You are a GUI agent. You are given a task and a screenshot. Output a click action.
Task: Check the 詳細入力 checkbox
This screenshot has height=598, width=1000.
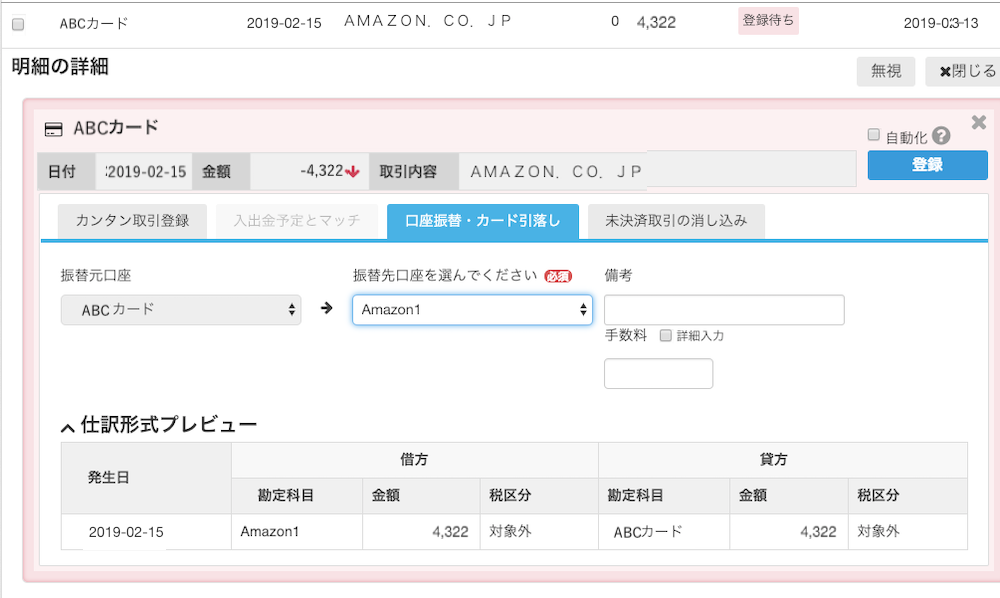(665, 335)
